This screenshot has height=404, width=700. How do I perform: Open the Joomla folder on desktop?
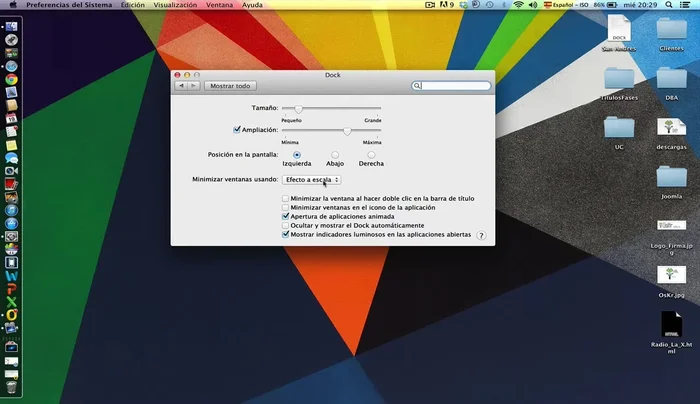(x=671, y=177)
